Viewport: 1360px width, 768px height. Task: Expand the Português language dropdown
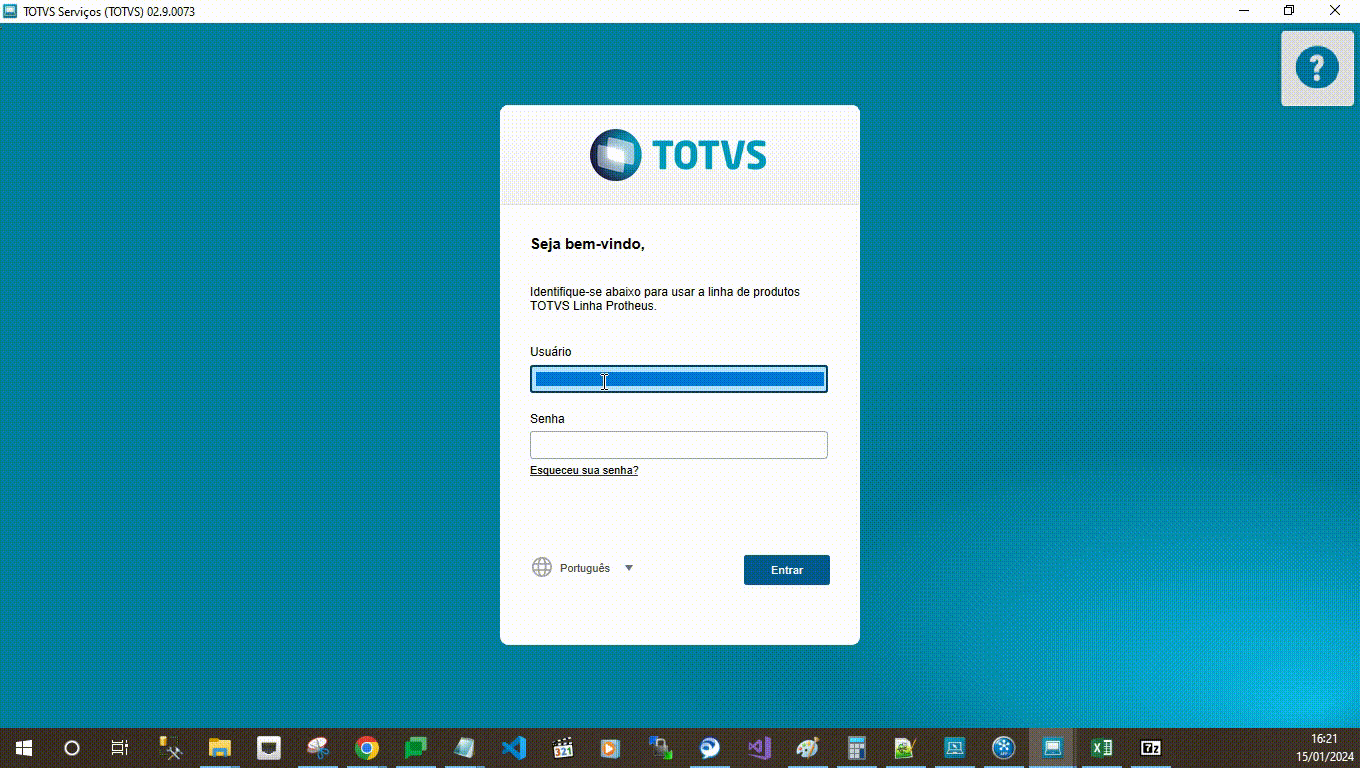click(585, 568)
